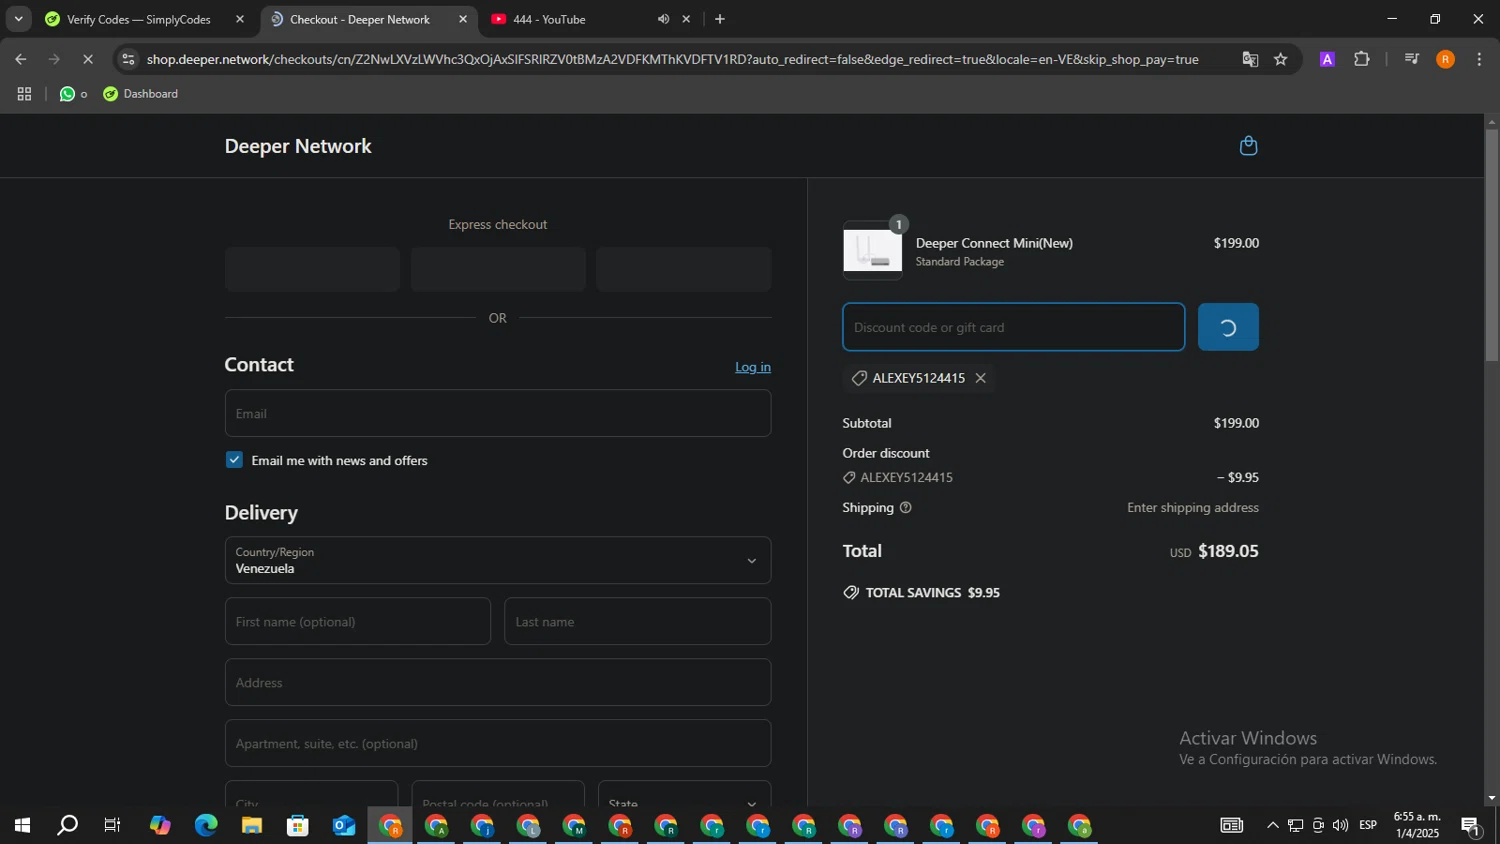This screenshot has width=1500, height=844.
Task: Click the Deeper Network store title
Action: click(298, 146)
